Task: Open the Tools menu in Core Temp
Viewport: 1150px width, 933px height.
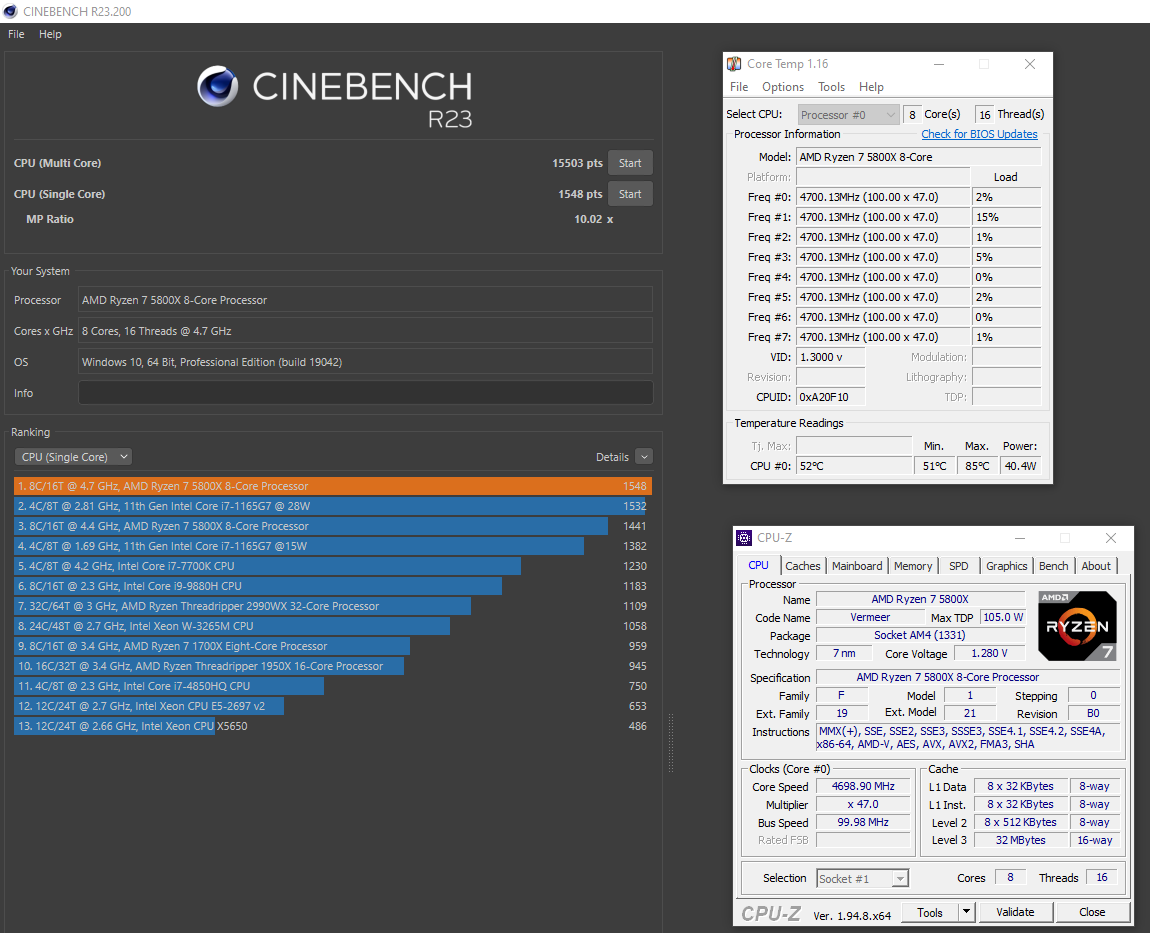Action: 831,87
